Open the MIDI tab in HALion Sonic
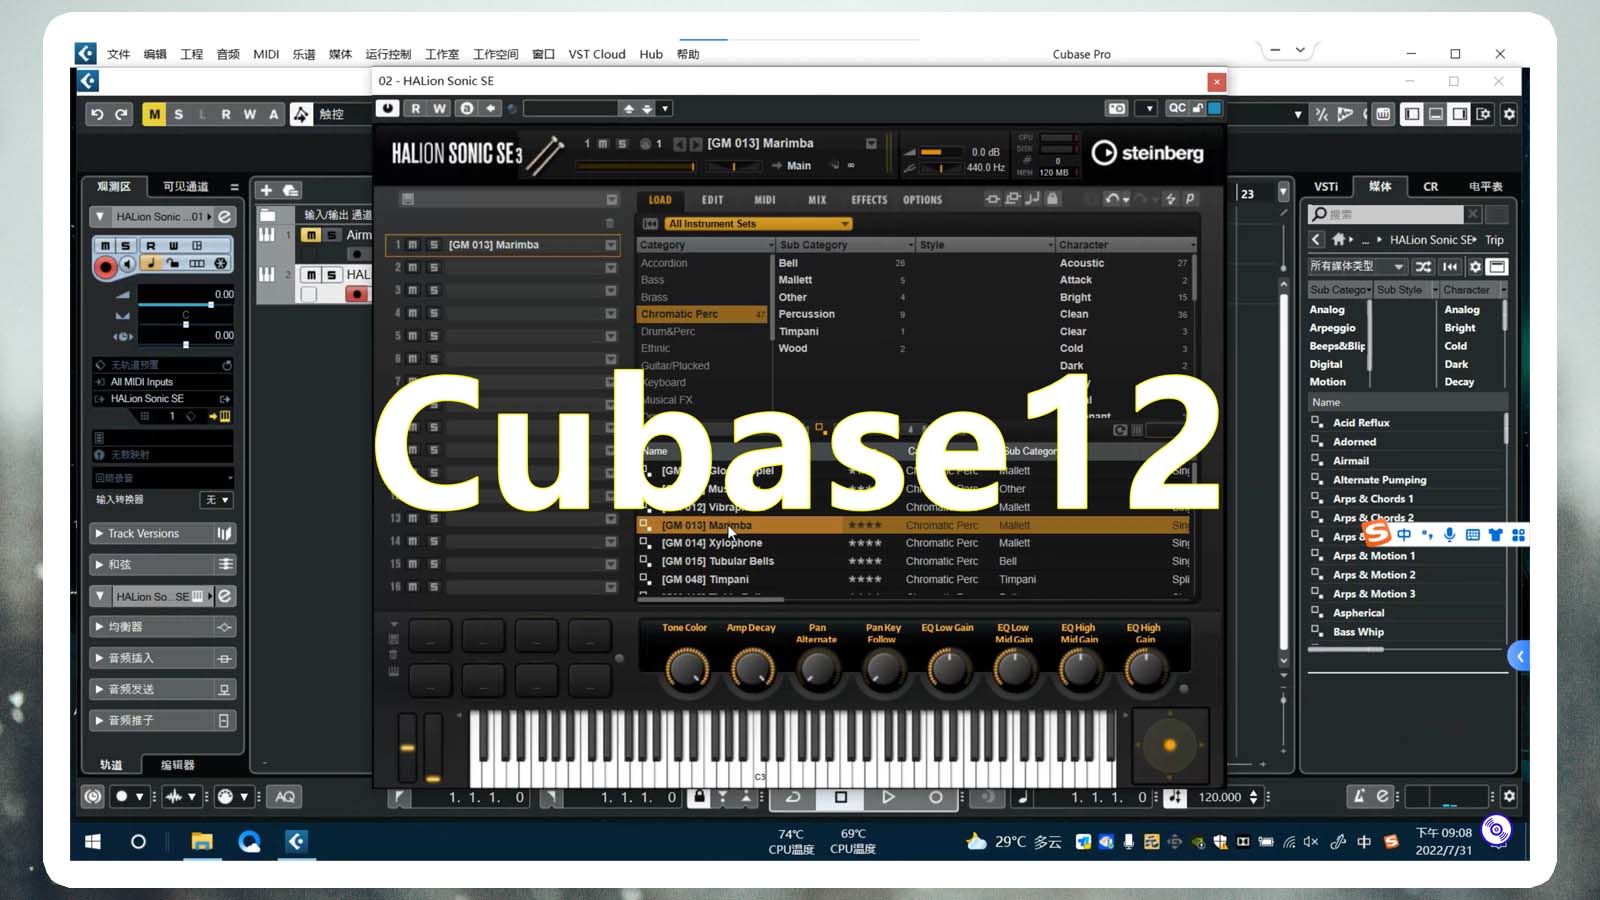 765,200
